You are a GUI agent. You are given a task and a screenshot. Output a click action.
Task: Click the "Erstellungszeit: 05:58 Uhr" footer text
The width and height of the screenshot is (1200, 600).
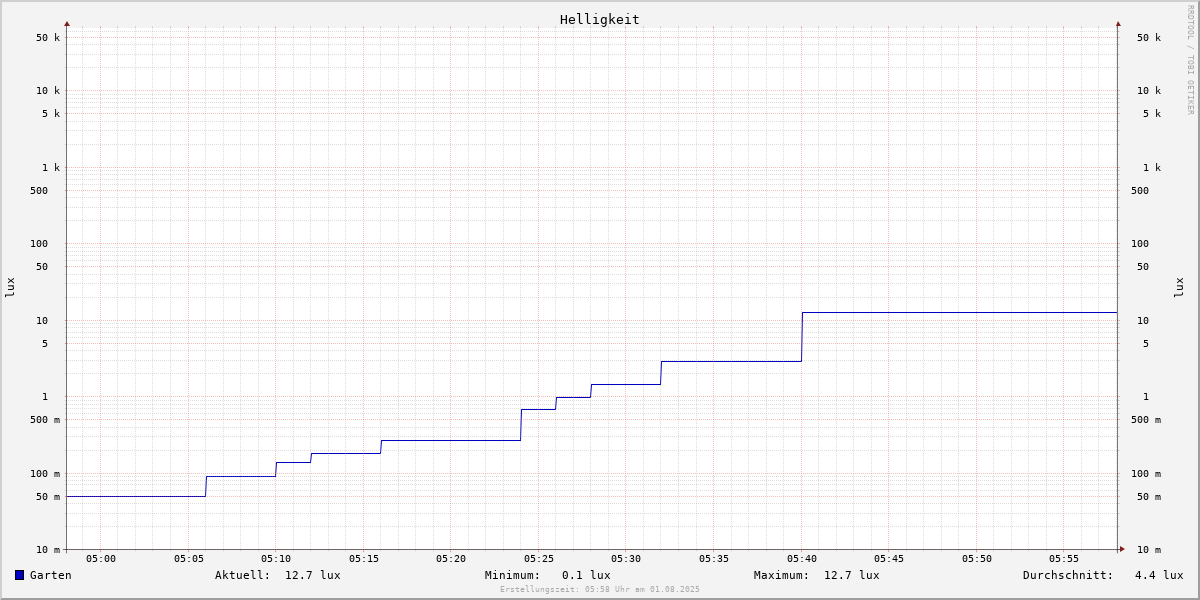[600, 589]
